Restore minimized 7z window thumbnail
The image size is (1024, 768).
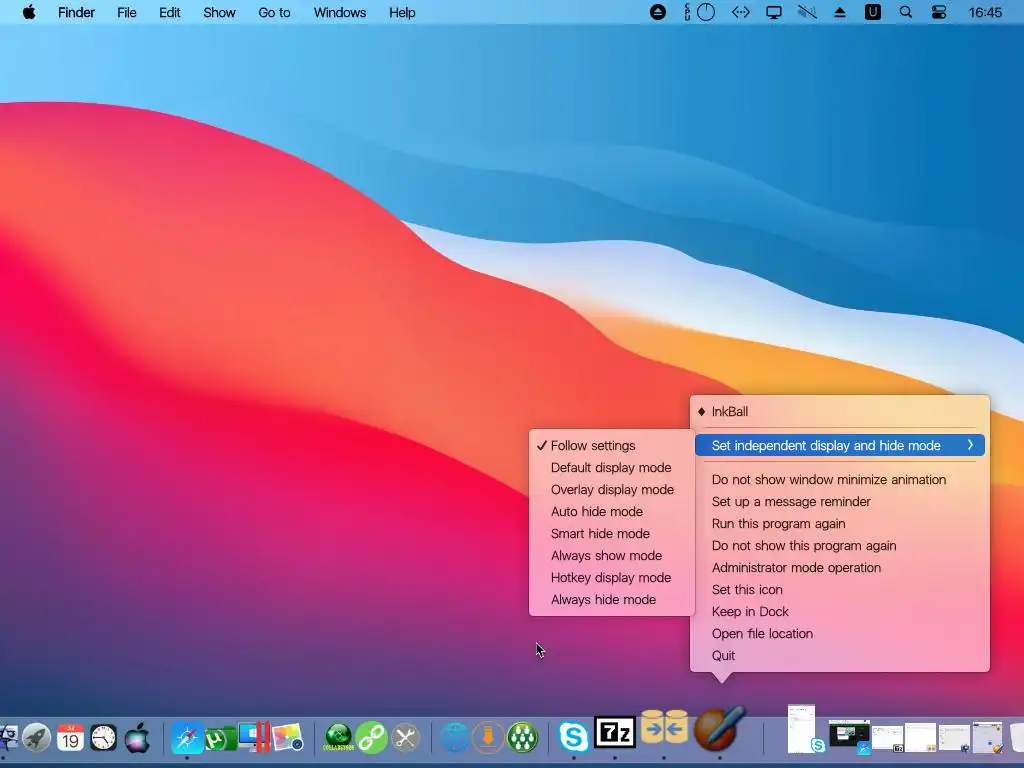tap(888, 738)
